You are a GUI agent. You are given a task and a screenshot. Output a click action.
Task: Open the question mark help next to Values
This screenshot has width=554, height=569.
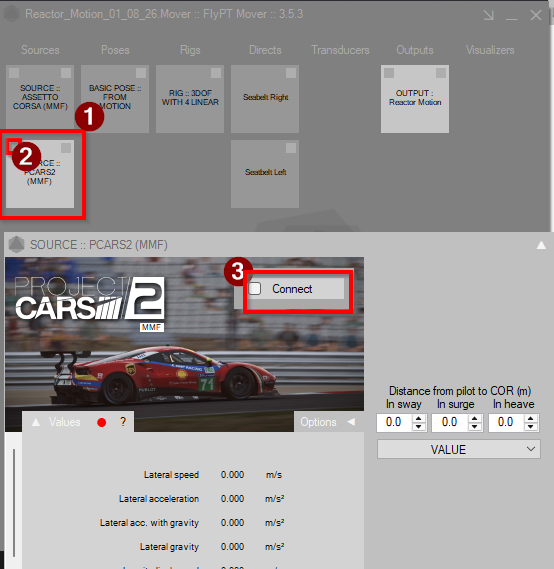[123, 422]
